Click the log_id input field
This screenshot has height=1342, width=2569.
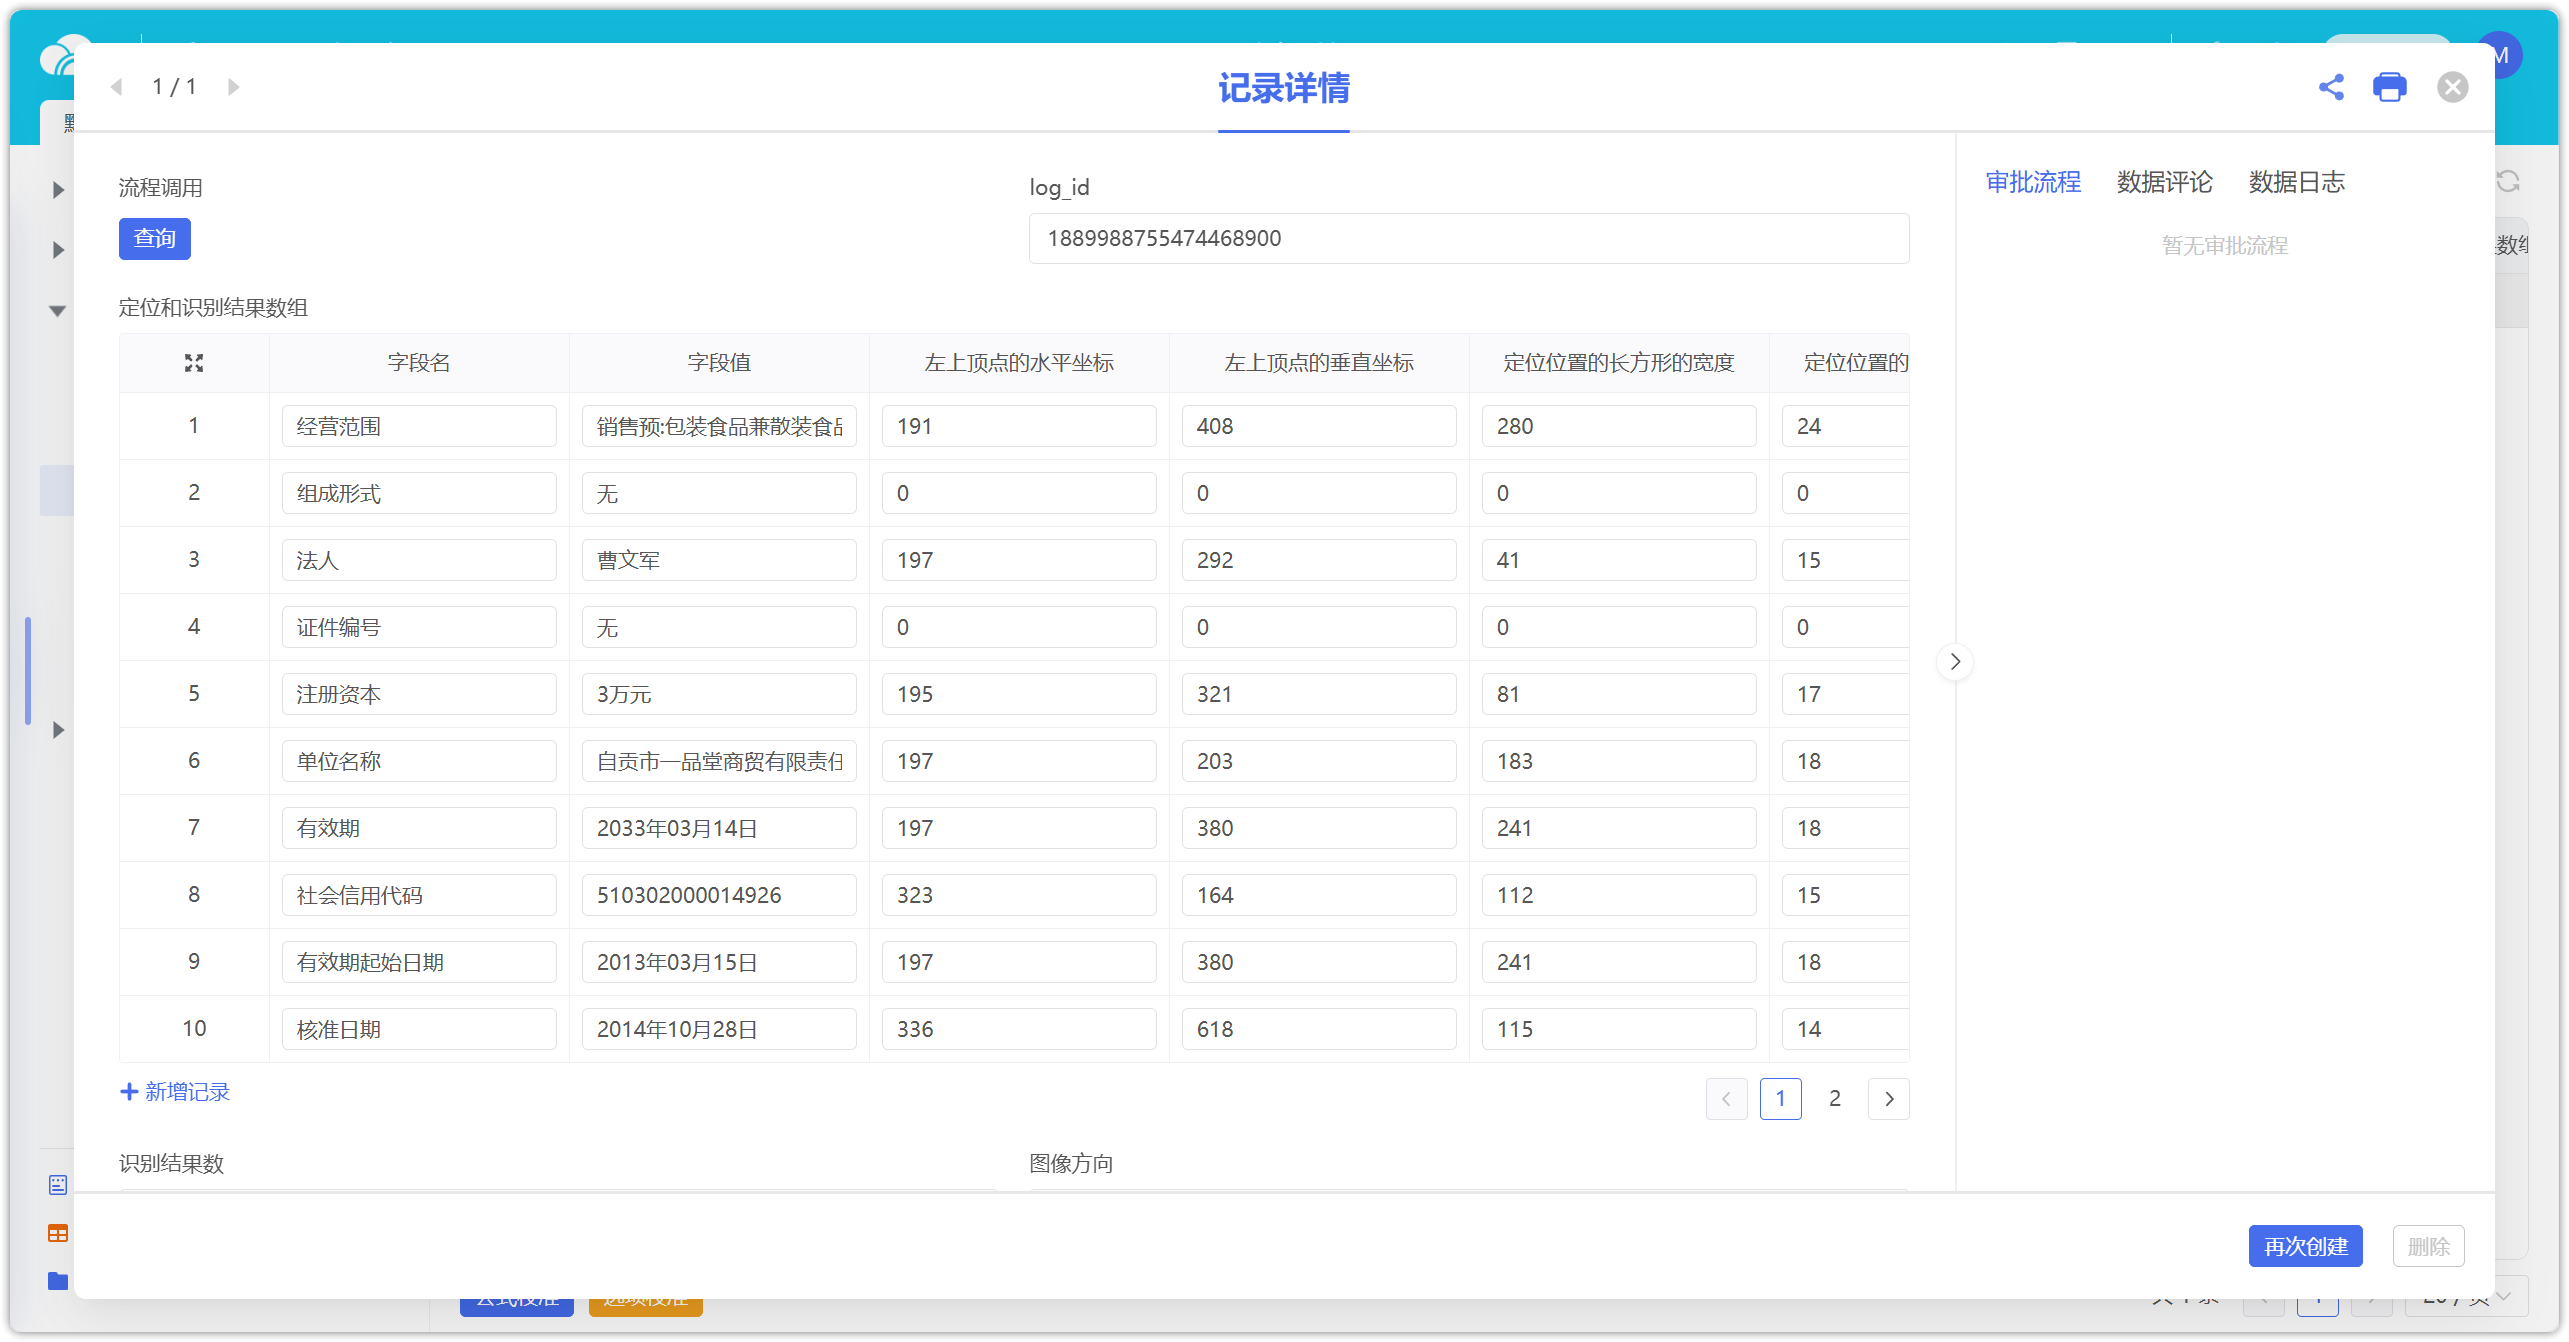pyautogui.click(x=1468, y=239)
